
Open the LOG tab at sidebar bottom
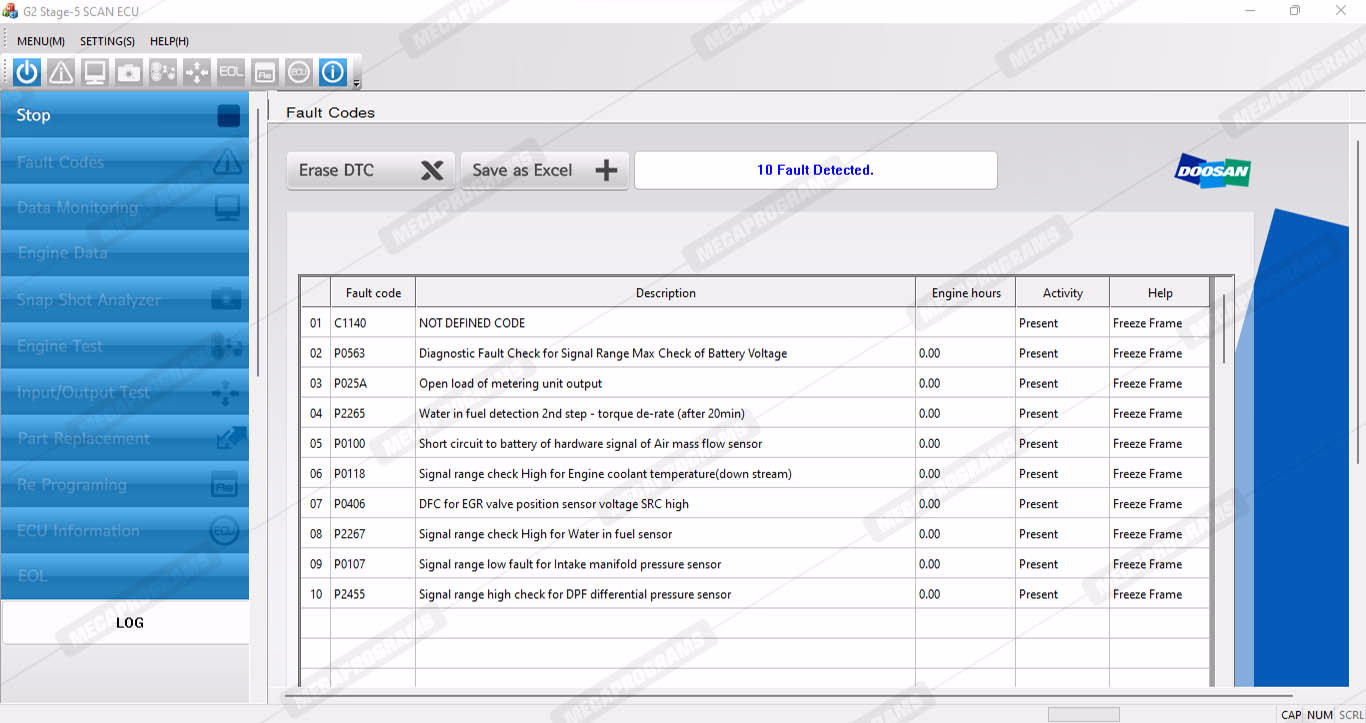[125, 622]
